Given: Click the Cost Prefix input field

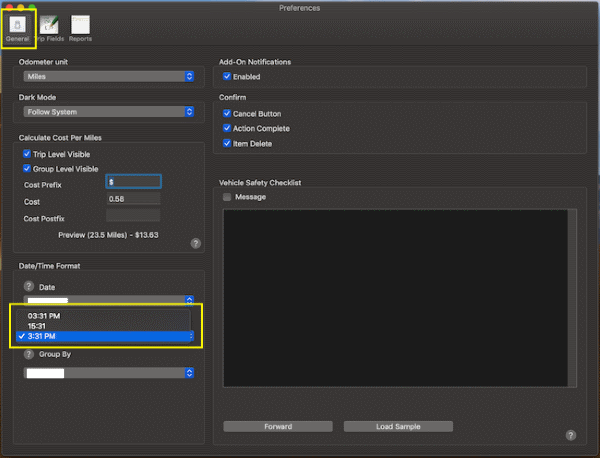Looking at the screenshot, I should [133, 182].
